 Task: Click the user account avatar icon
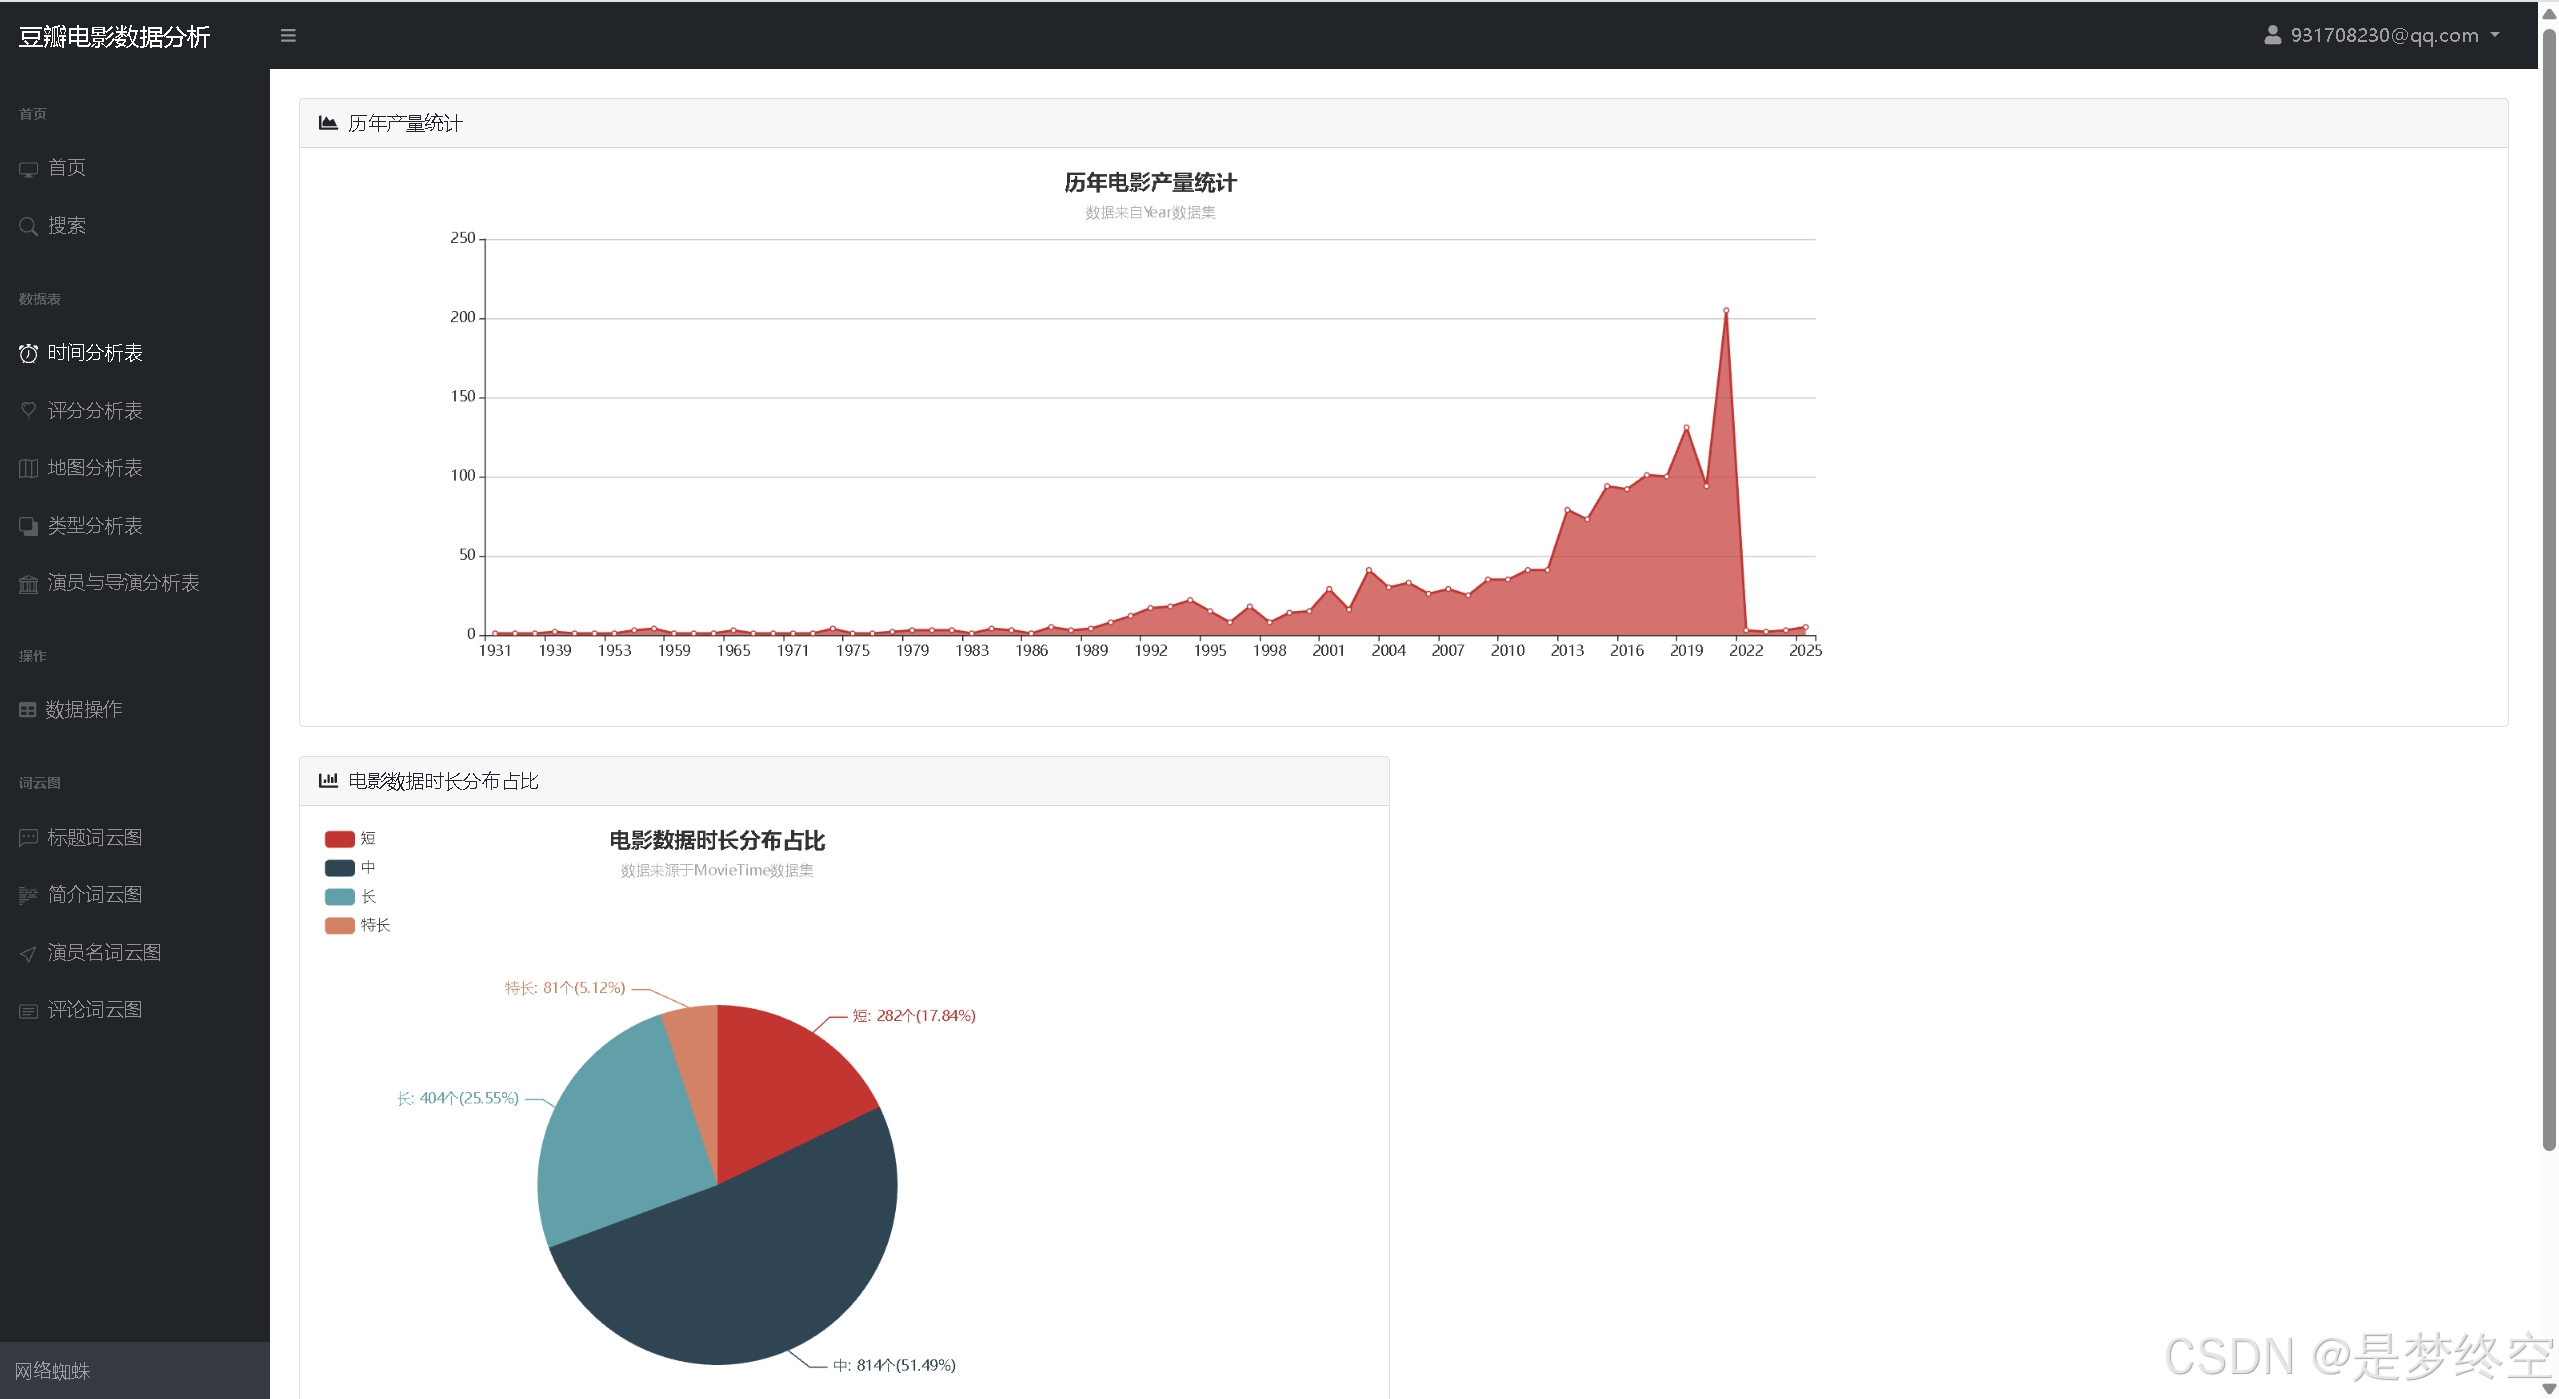2272,35
